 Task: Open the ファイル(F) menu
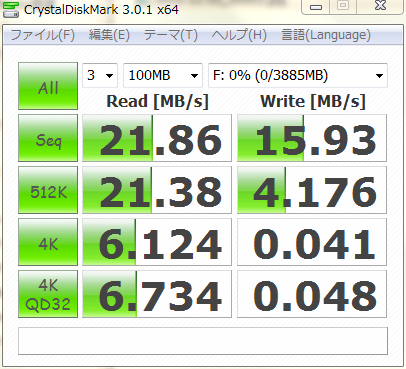(x=43, y=35)
